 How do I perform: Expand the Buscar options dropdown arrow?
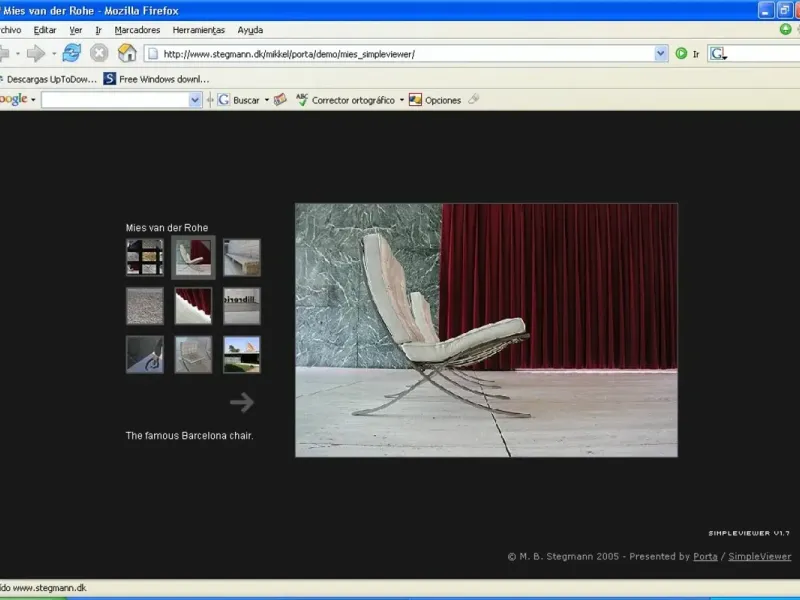tap(267, 100)
